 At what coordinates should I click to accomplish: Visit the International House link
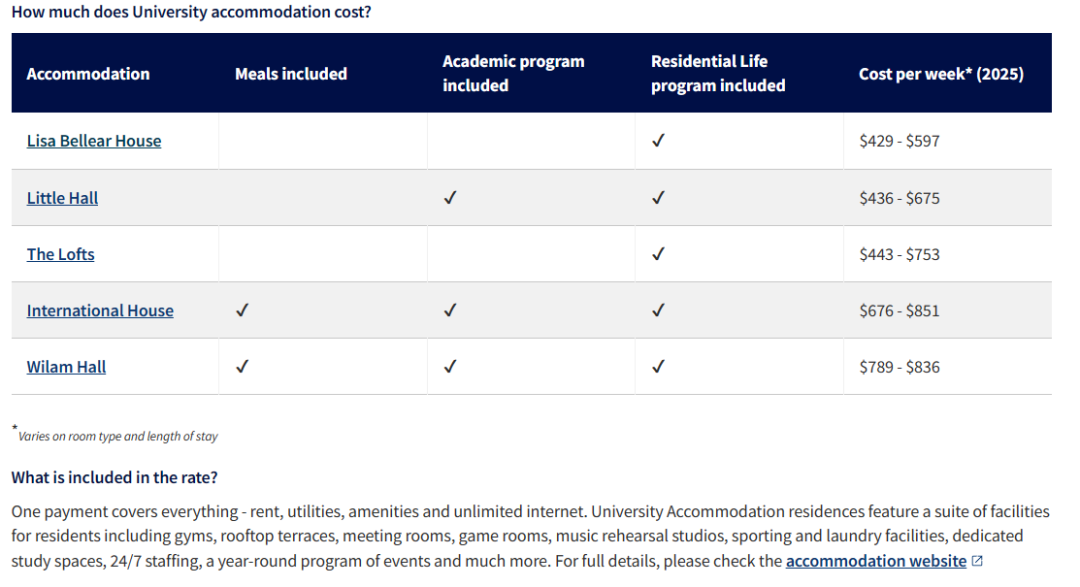pos(100,311)
